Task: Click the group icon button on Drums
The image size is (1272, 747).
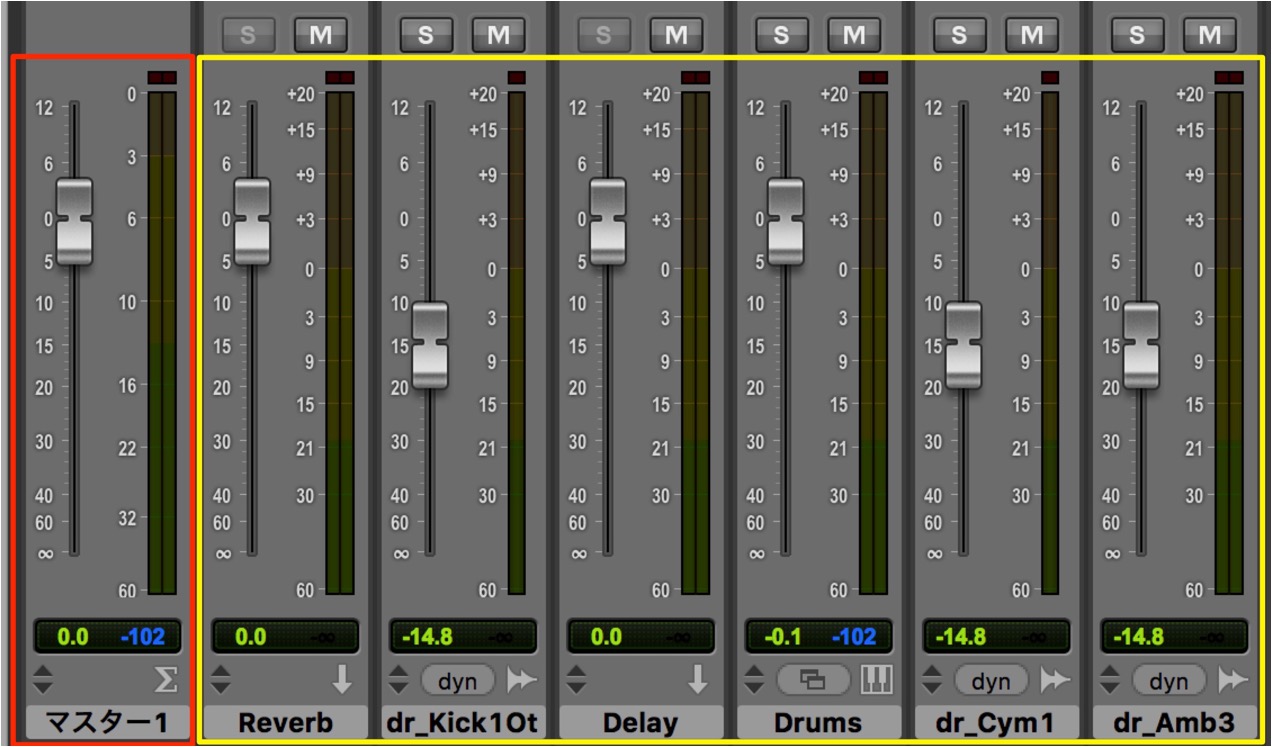Action: click(814, 681)
